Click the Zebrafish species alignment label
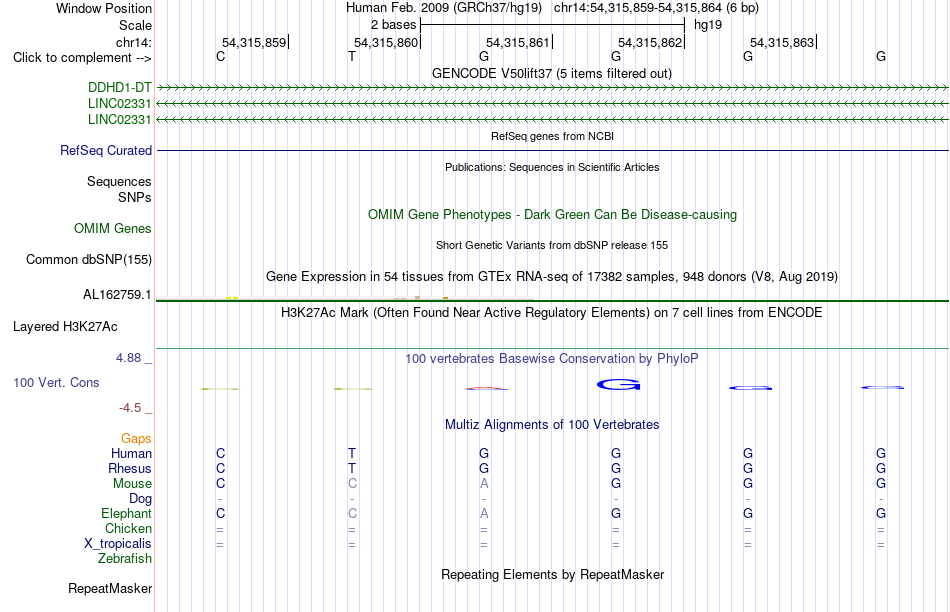 (125, 558)
